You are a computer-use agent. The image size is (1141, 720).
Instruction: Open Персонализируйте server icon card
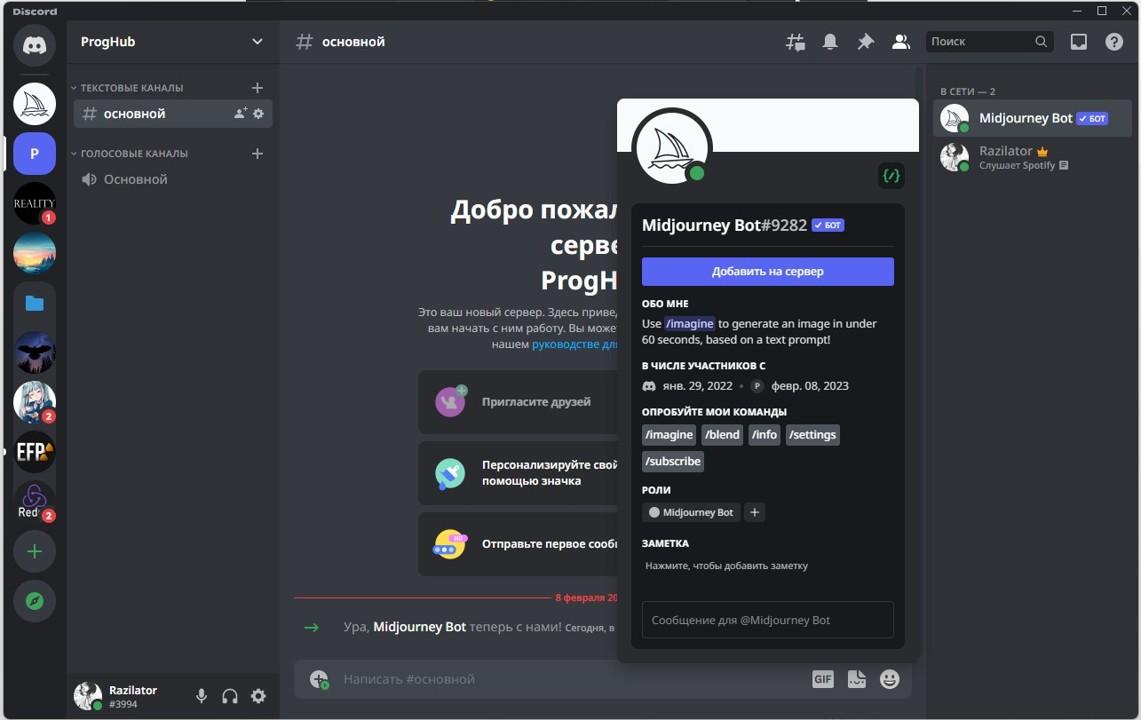[x=518, y=472]
